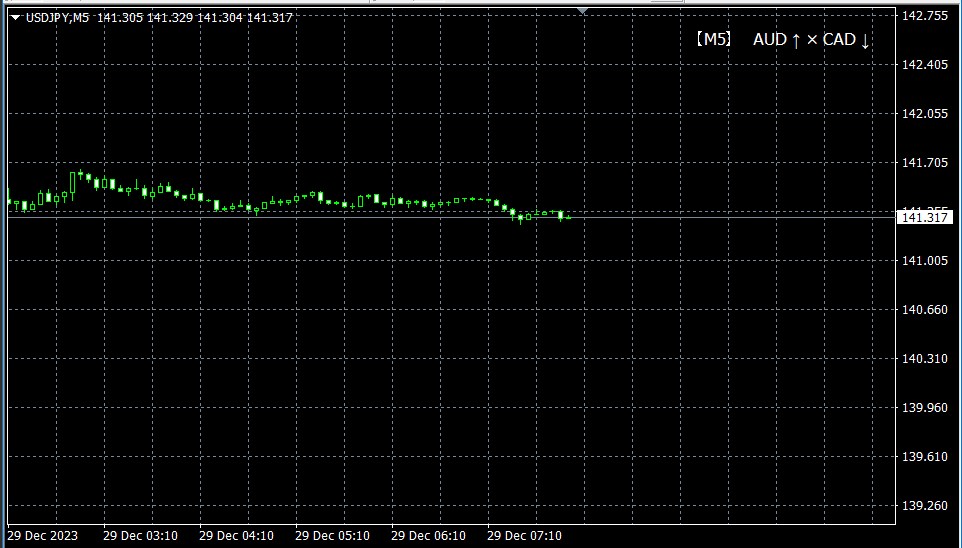Click the 140.660 price scale value
Screen dimensions: 962x548
click(x=926, y=309)
